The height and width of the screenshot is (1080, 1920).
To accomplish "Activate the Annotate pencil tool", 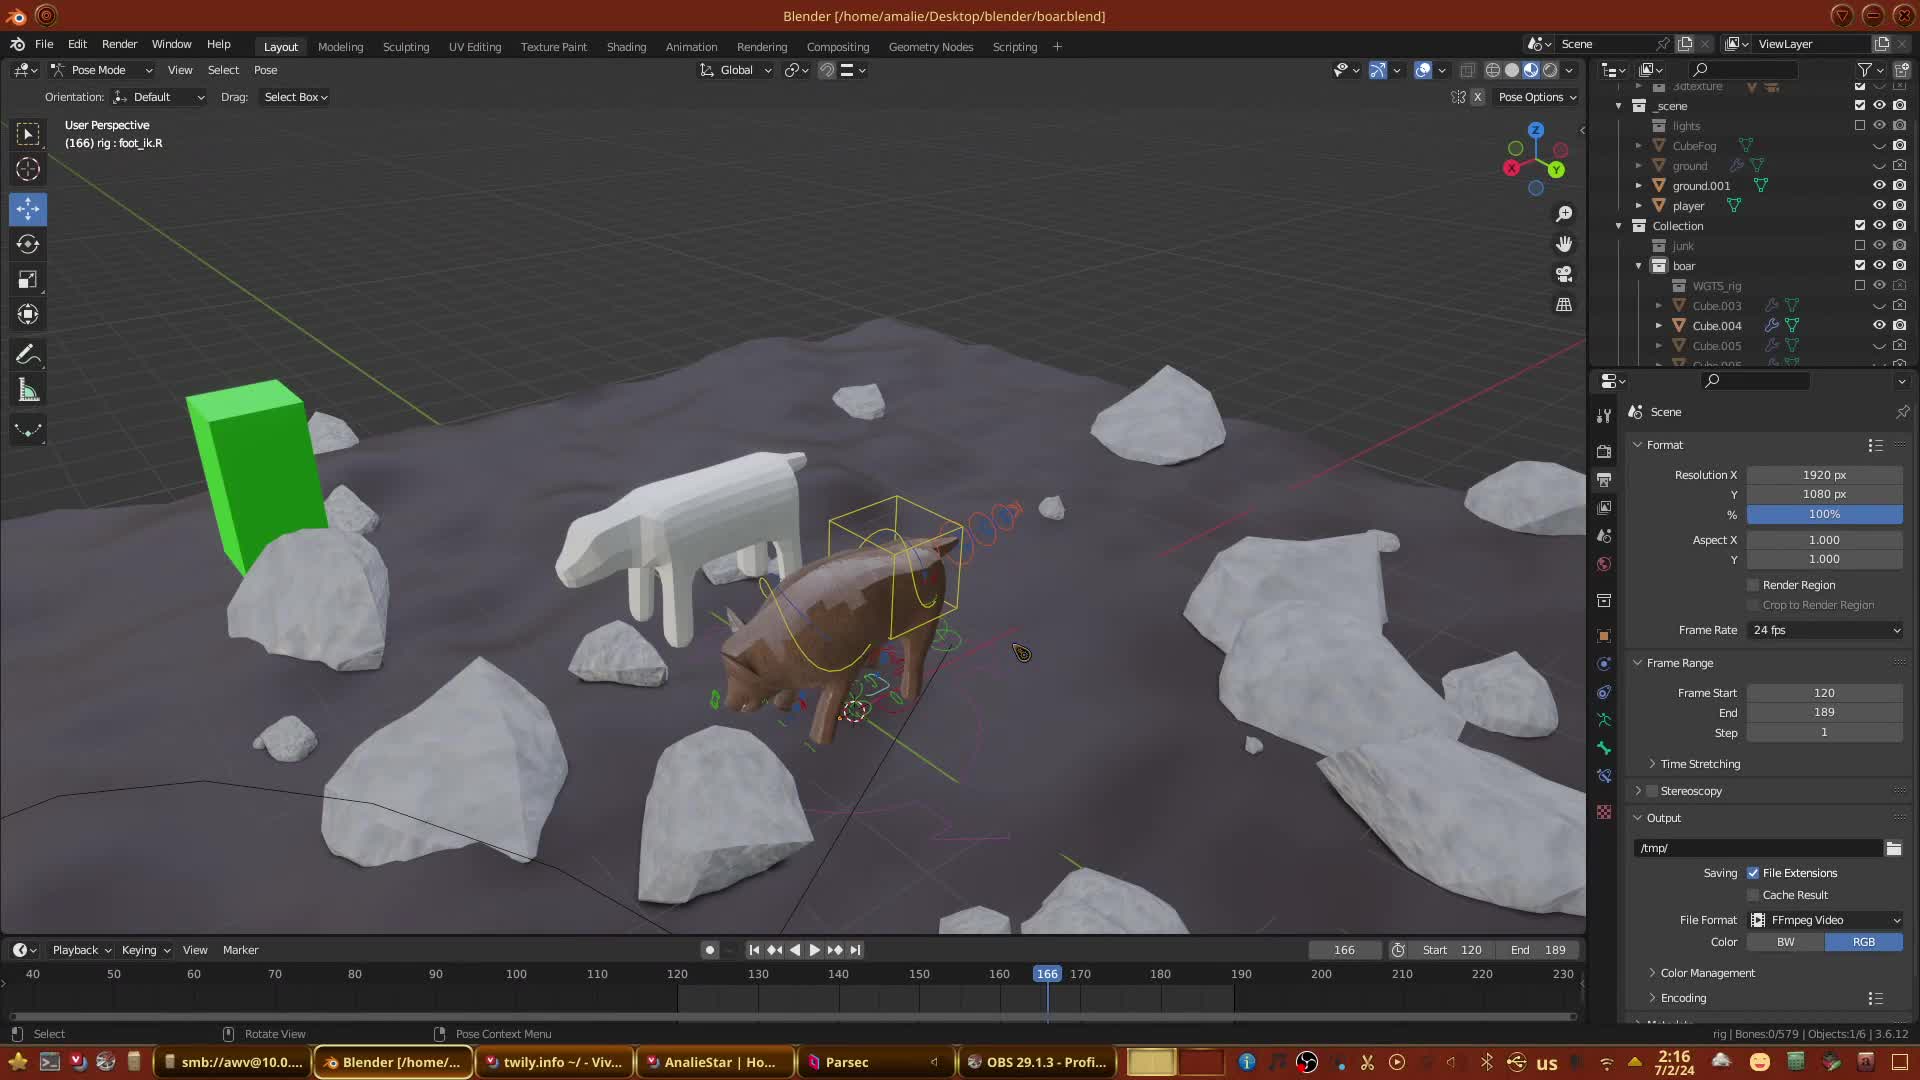I will pyautogui.click(x=28, y=355).
